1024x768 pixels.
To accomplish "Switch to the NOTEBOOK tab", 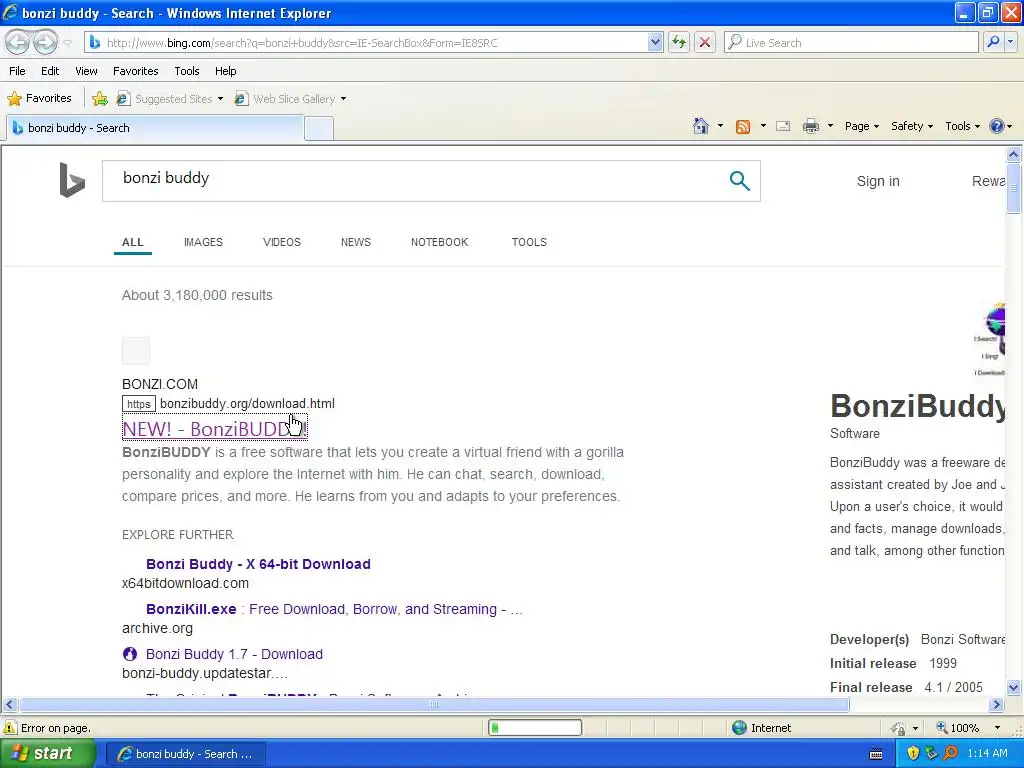I will [440, 242].
